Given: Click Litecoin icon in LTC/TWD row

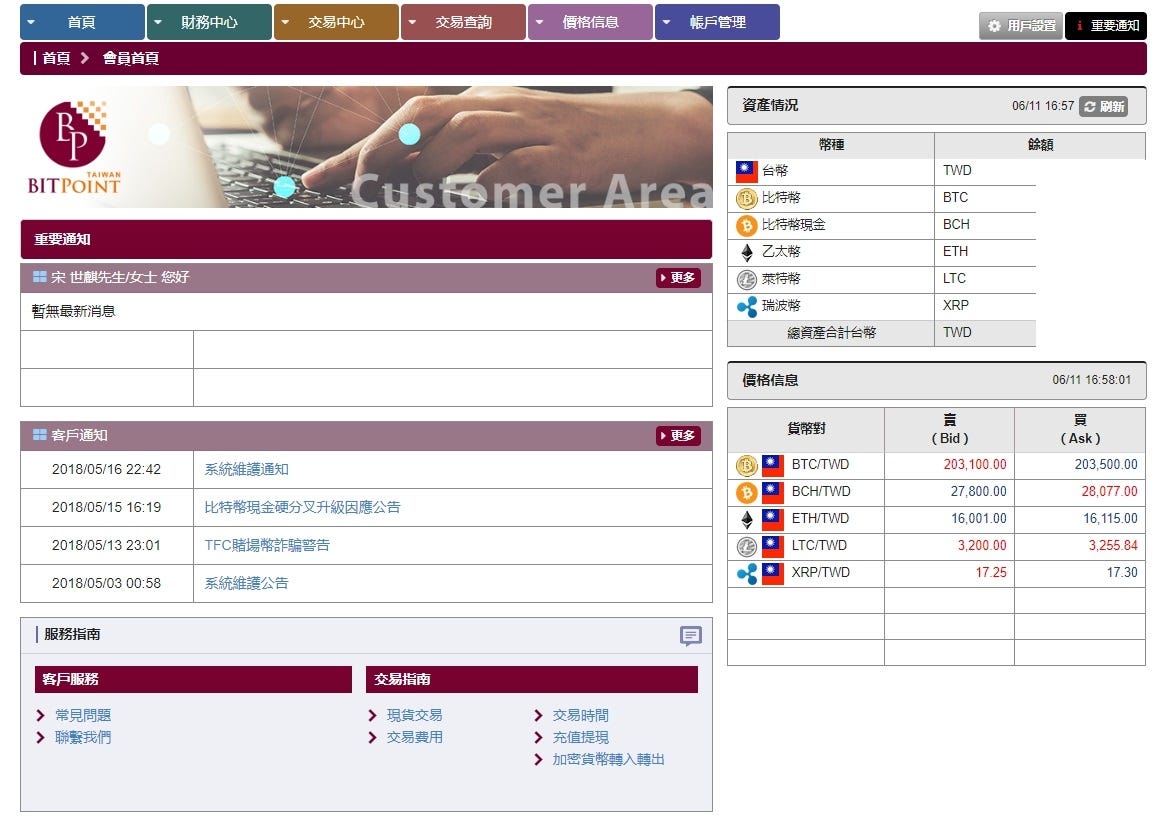Looking at the screenshot, I should (x=747, y=546).
